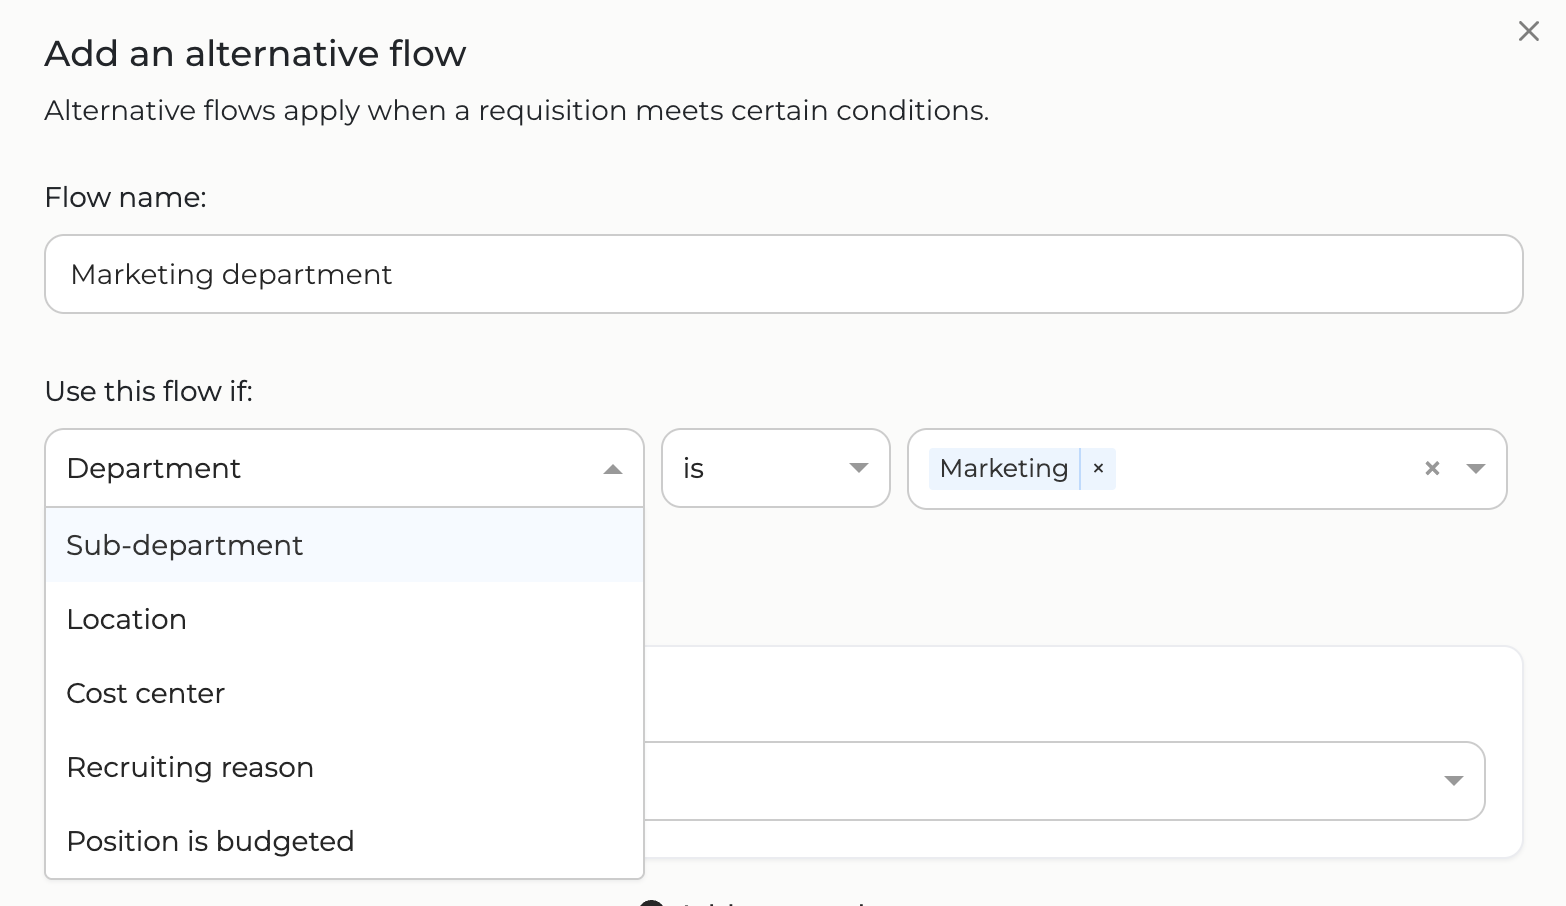Select the Recruiting reason option

pyautogui.click(x=344, y=767)
